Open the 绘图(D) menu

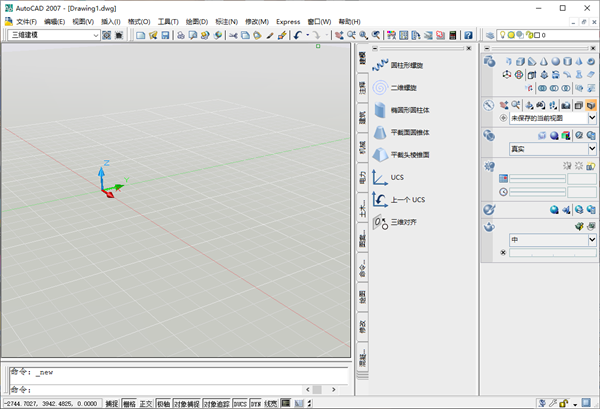197,21
